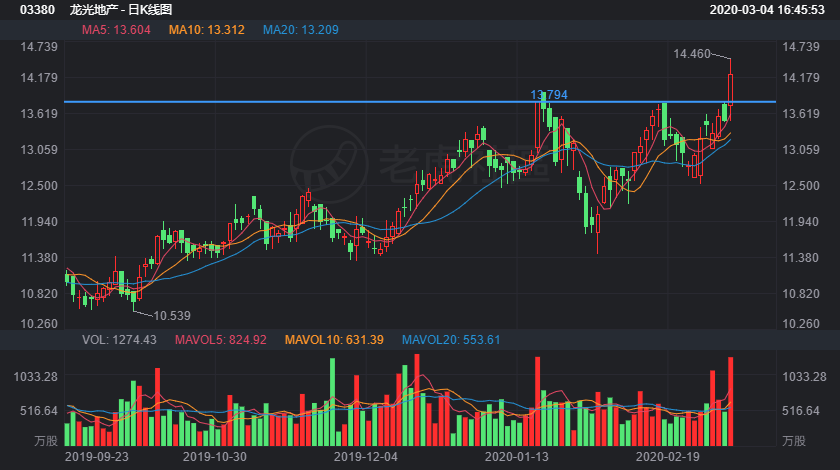
Task: Click the 13.794 resistance line label
Action: (549, 95)
